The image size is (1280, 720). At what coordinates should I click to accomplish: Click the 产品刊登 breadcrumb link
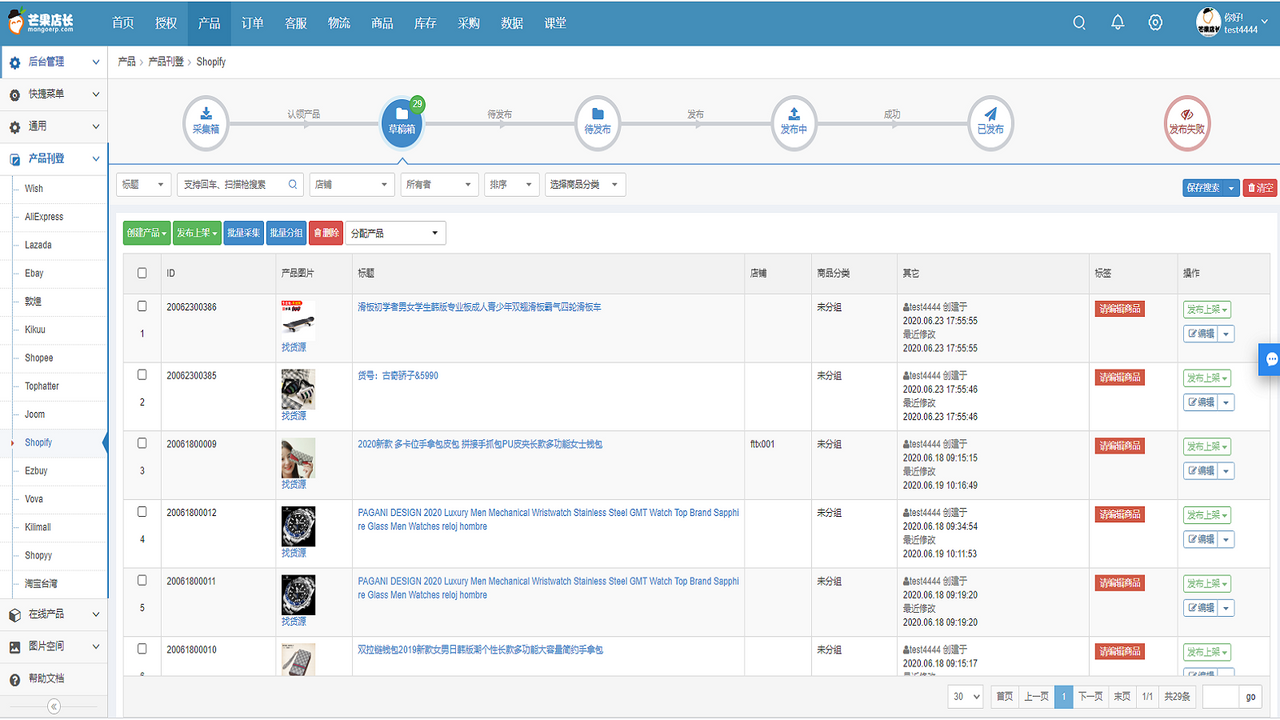click(166, 62)
